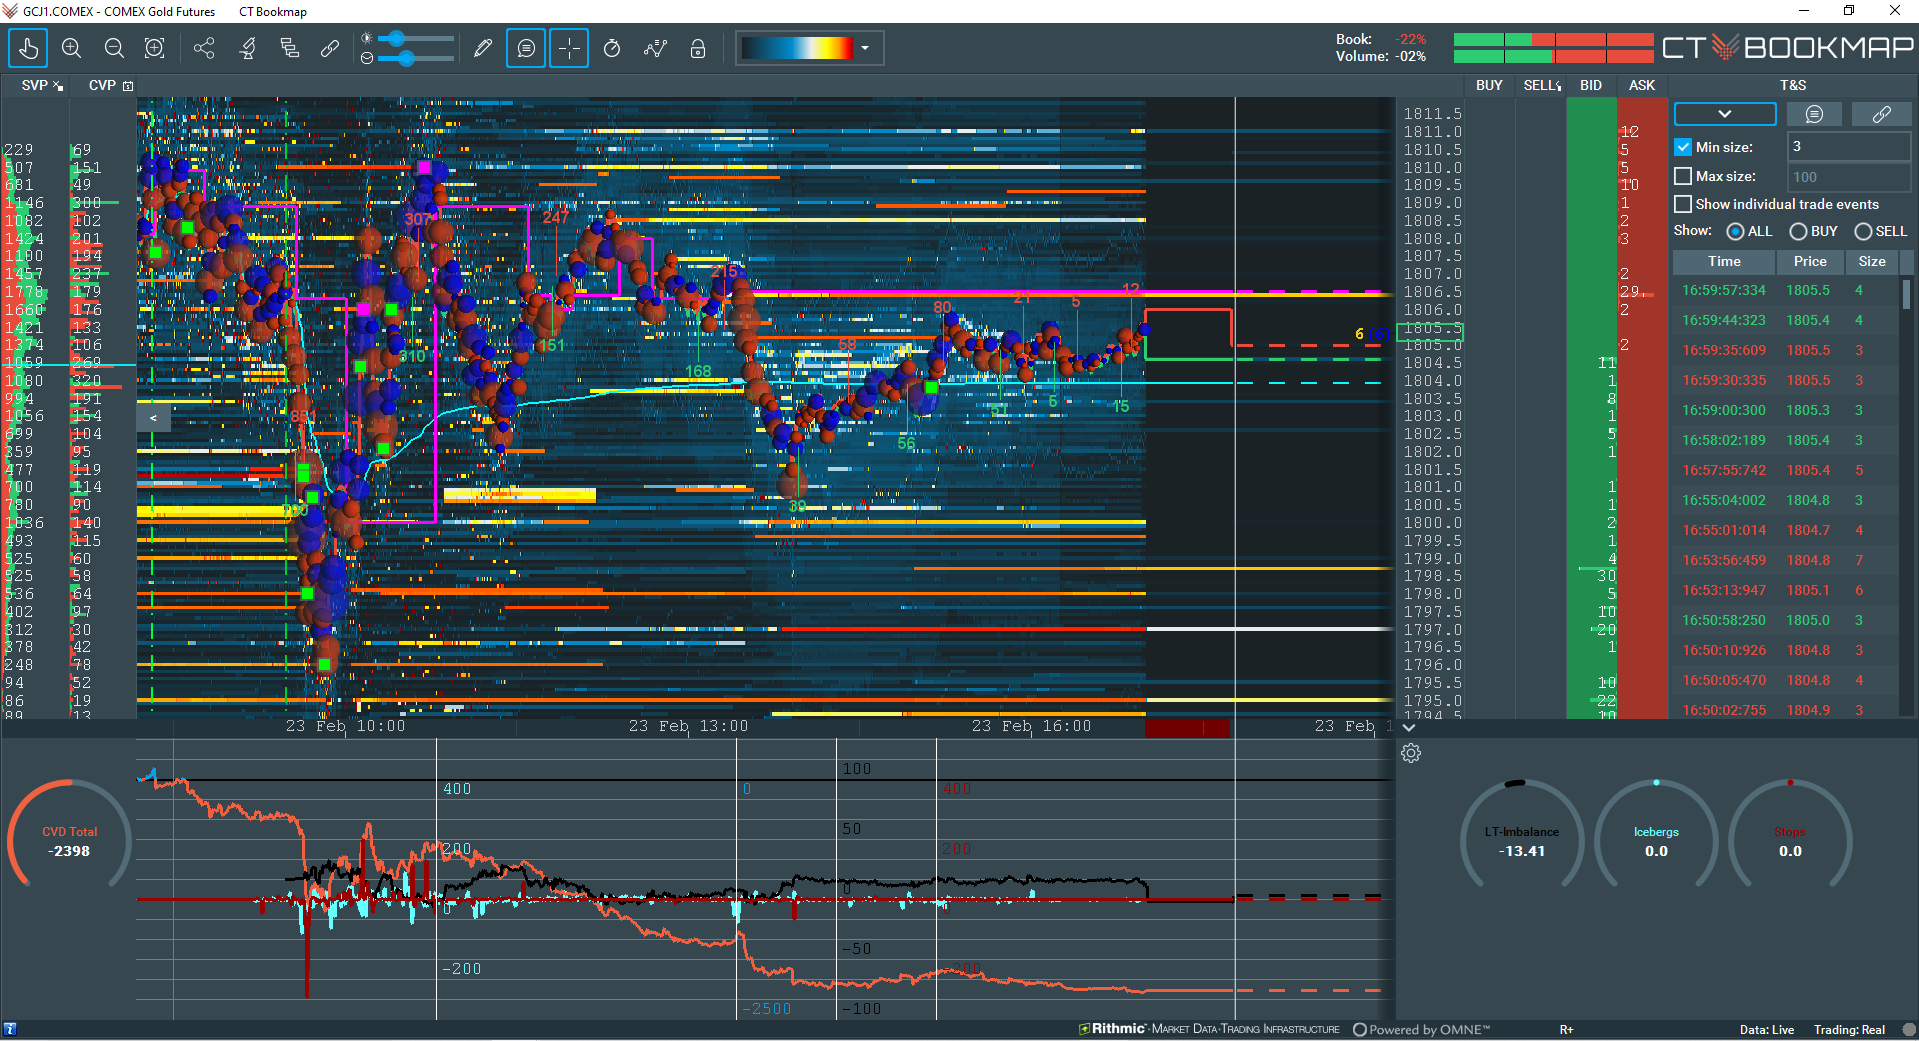
Task: Click the Size column header in T&S
Action: [x=1872, y=262]
